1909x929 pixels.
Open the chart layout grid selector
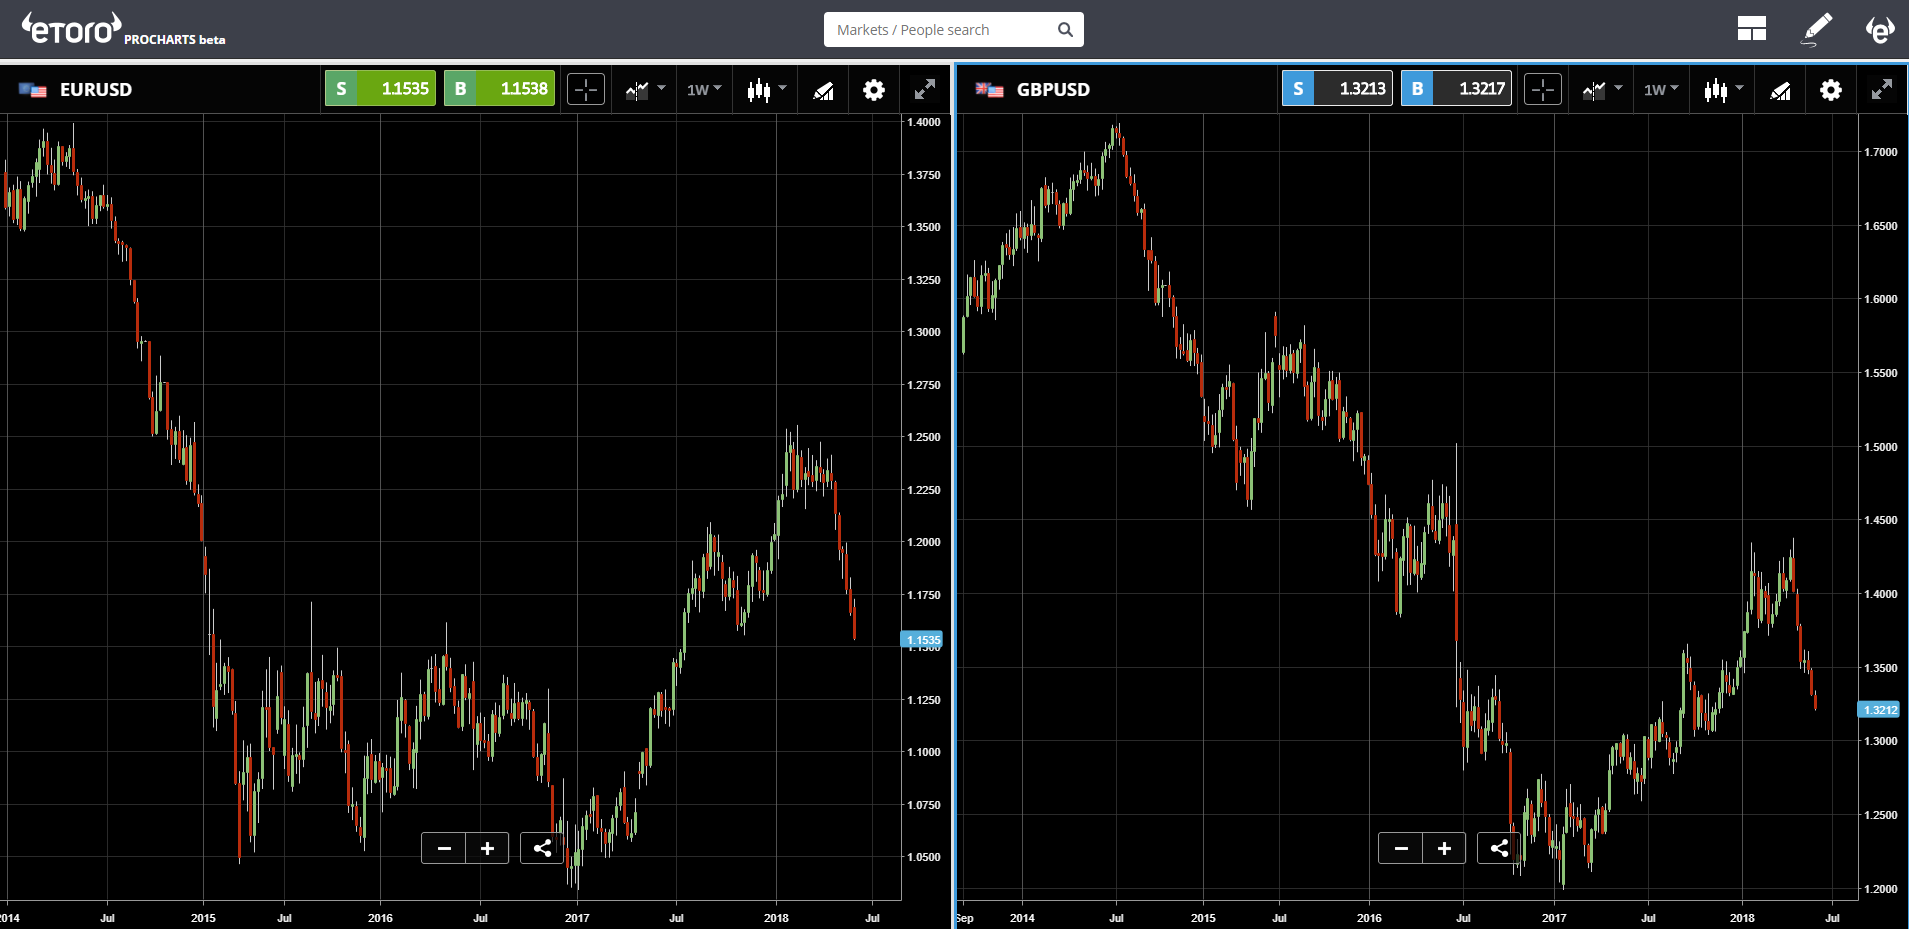[1752, 29]
